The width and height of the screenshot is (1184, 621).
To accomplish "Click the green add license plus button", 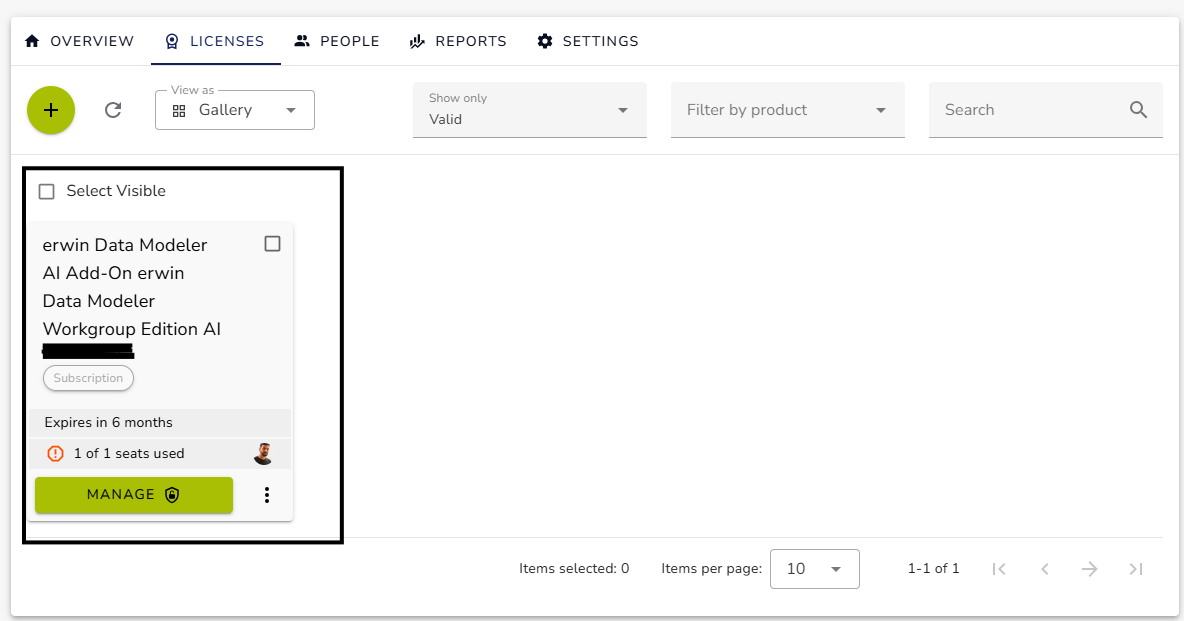I will (x=51, y=110).
